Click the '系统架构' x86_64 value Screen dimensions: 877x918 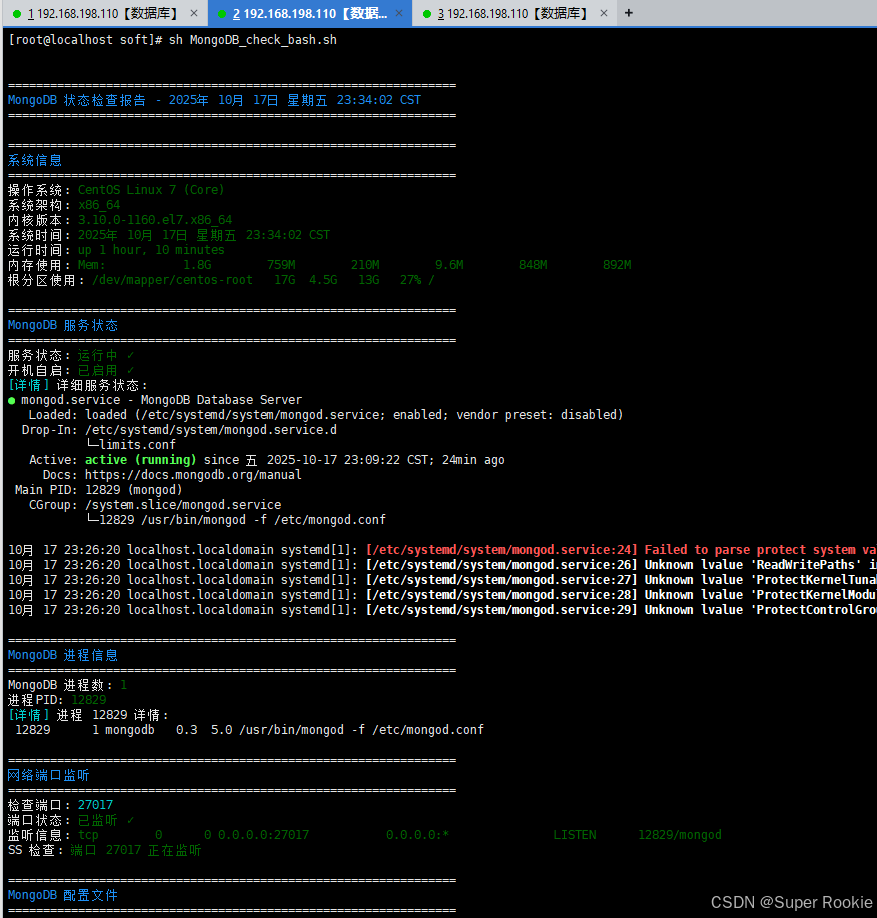pyautogui.click(x=99, y=205)
